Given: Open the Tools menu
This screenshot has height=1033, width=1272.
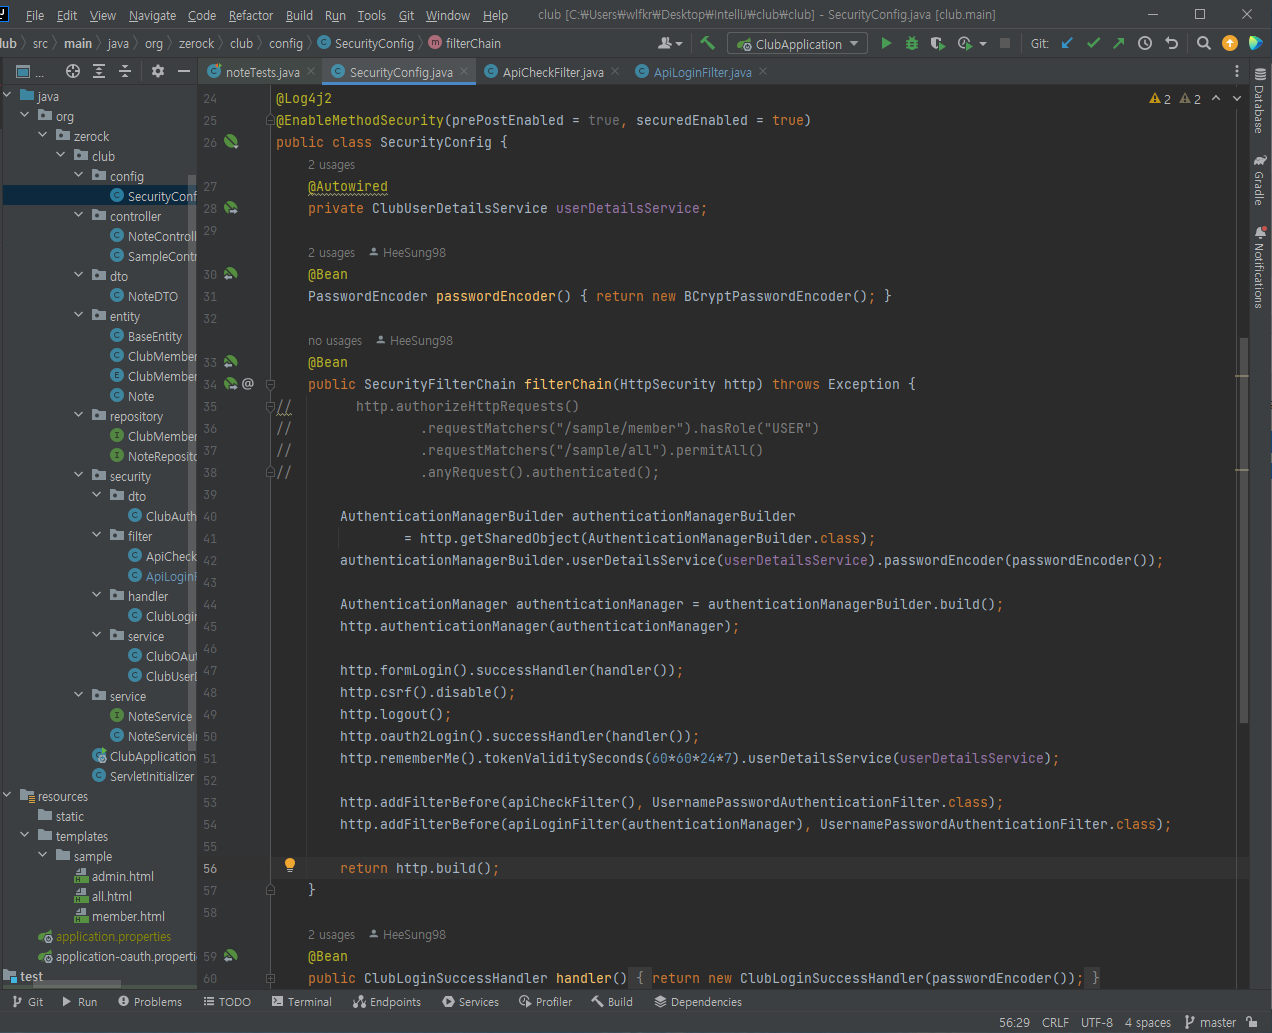Looking at the screenshot, I should (371, 15).
